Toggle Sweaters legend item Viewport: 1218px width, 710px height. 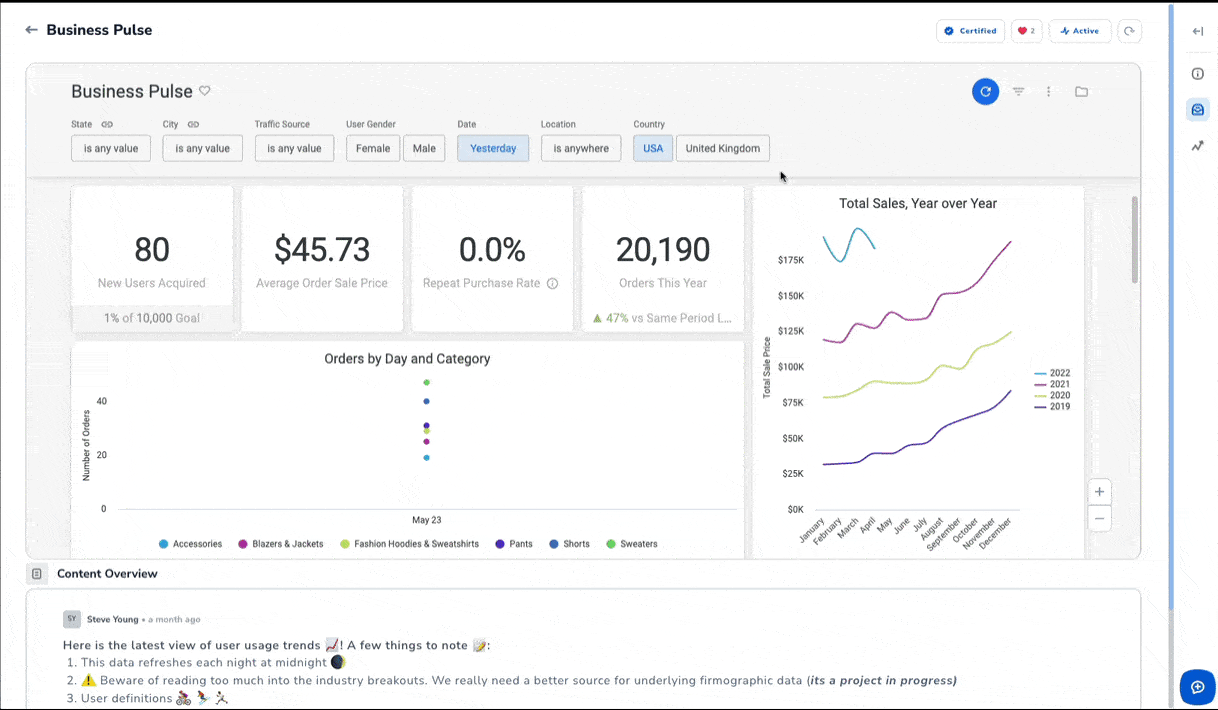(x=632, y=544)
